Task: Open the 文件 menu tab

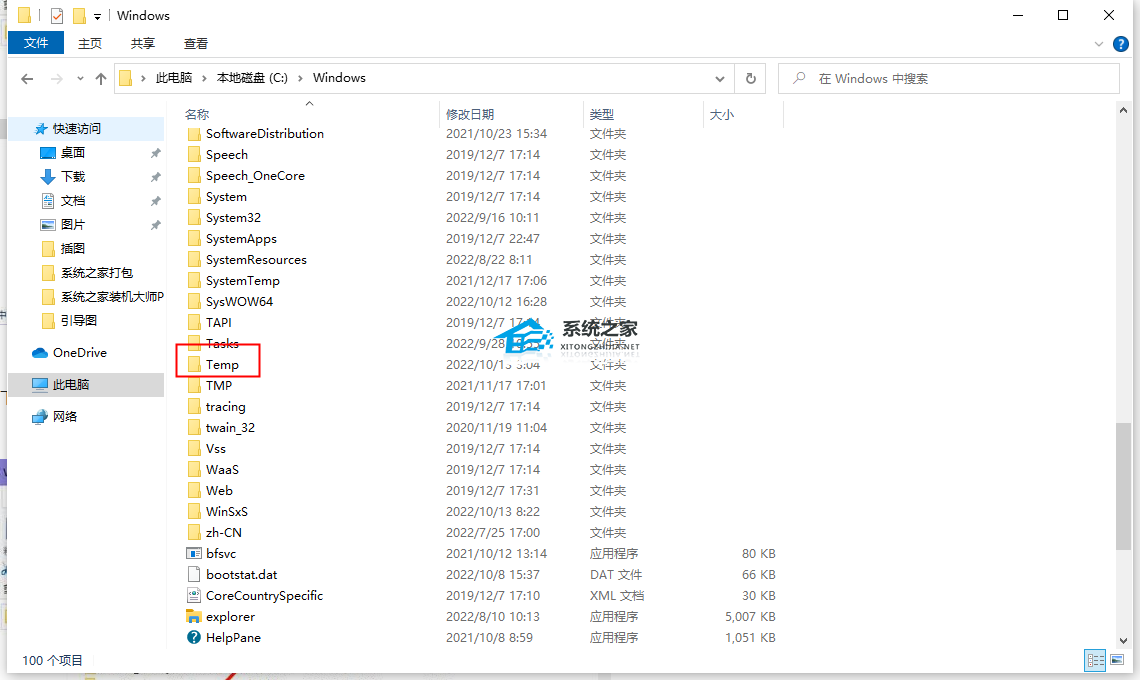Action: pyautogui.click(x=36, y=43)
